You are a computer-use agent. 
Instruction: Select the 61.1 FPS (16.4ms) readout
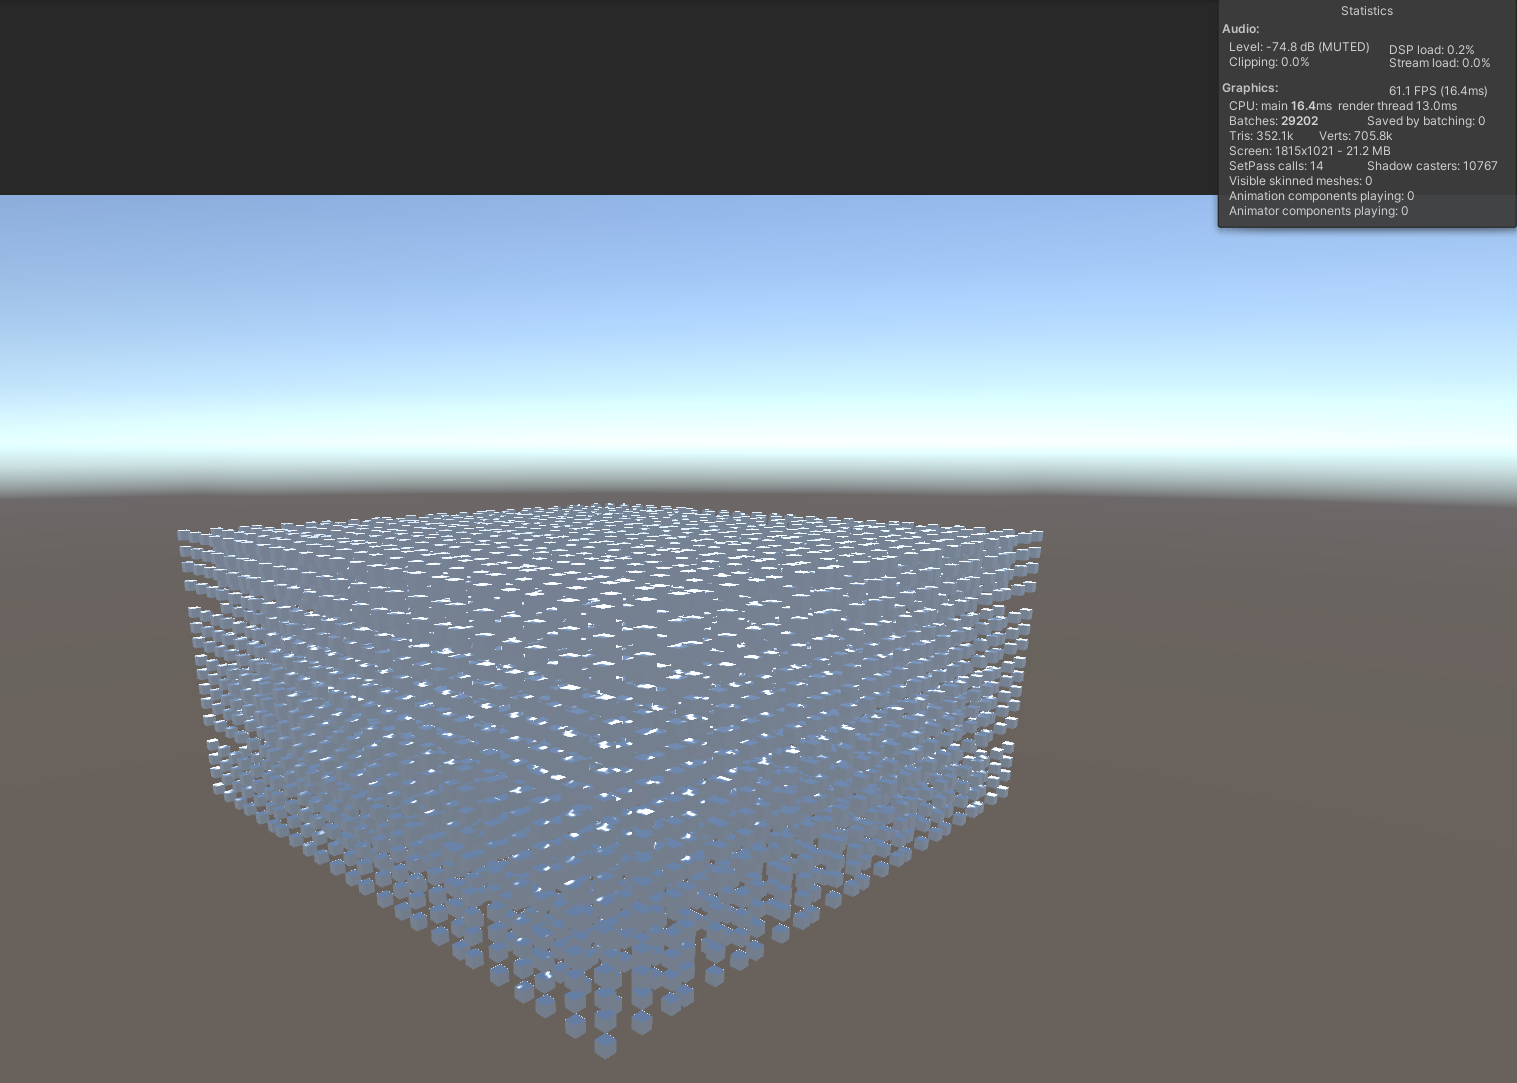click(1438, 91)
